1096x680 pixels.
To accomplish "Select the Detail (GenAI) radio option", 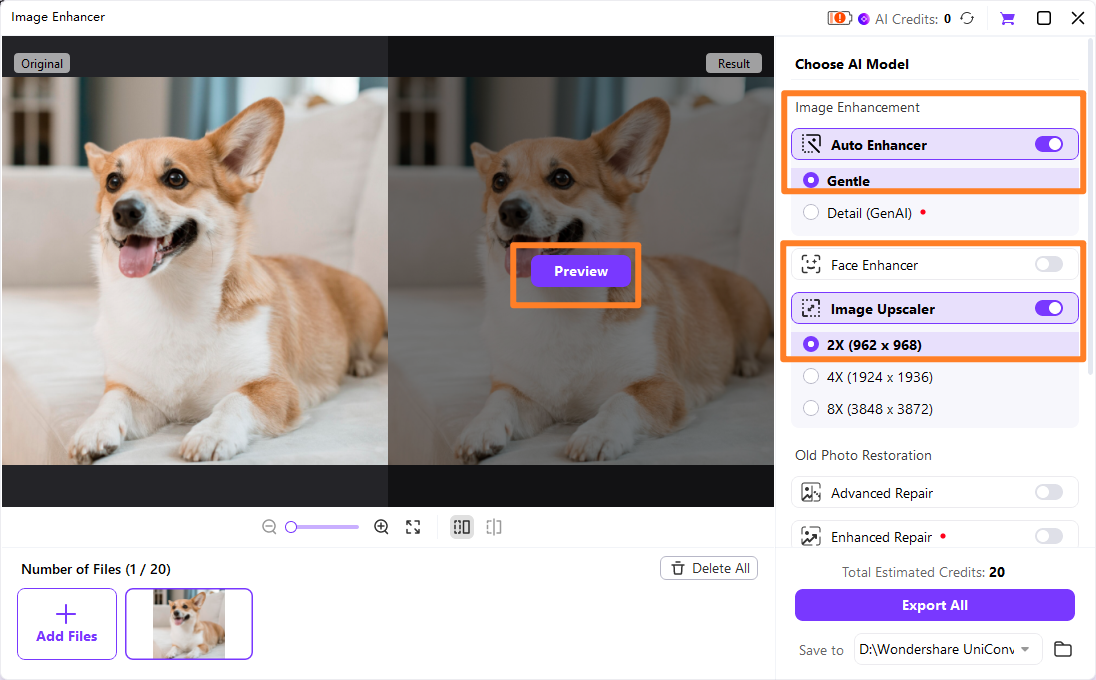I will 811,212.
